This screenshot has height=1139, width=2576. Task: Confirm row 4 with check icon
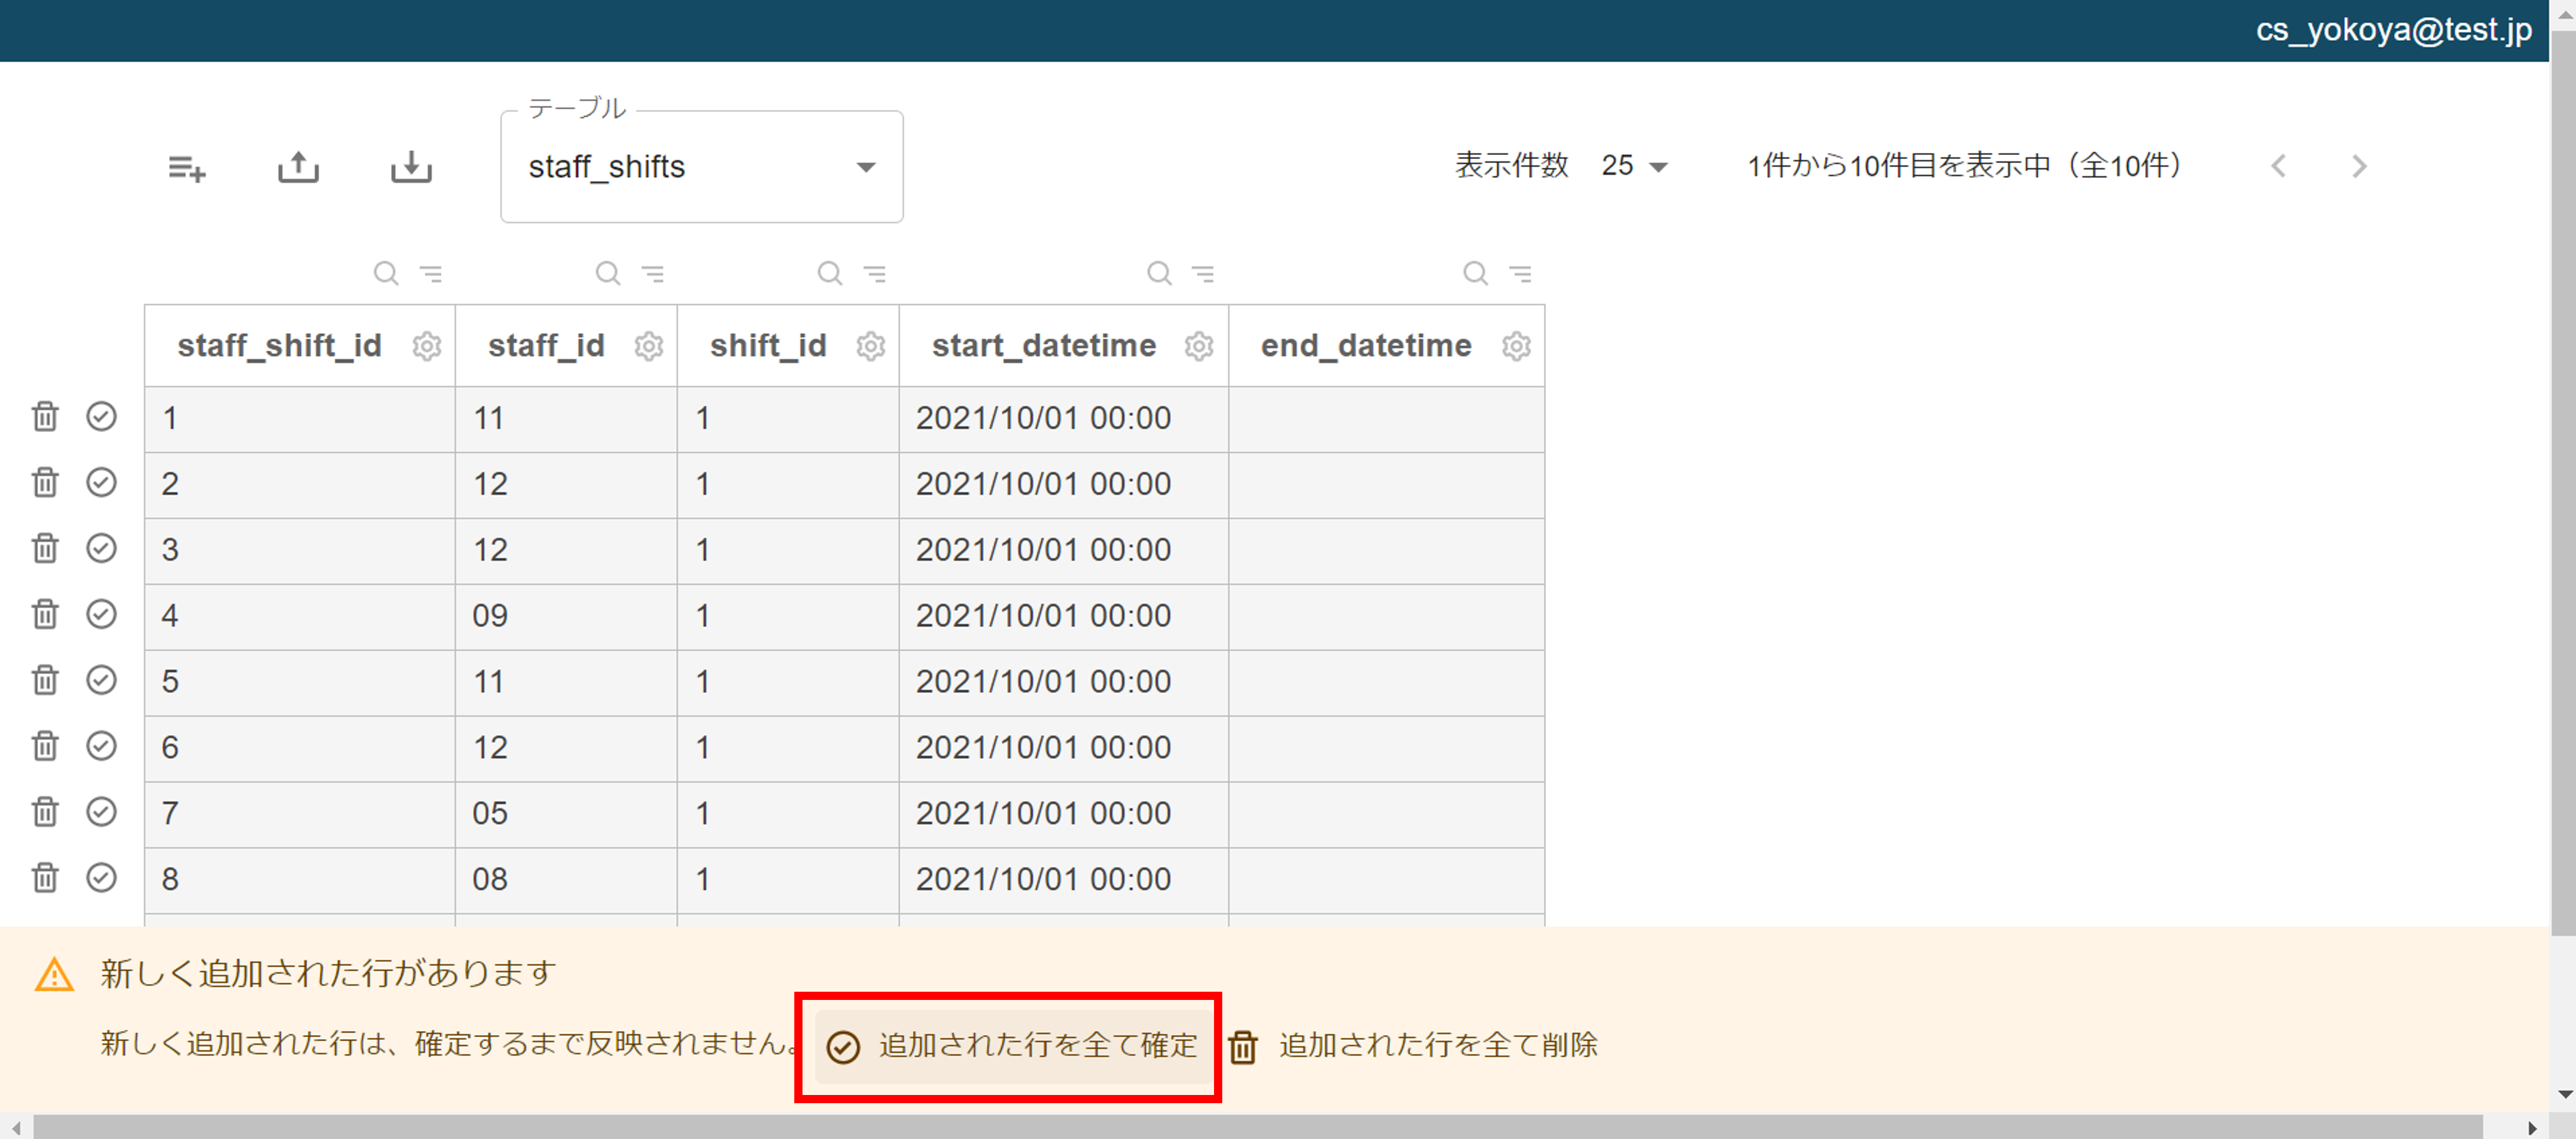click(x=101, y=614)
